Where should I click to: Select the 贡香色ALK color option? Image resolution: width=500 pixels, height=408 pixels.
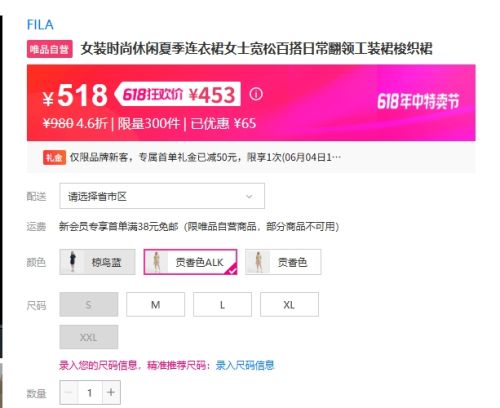190,262
